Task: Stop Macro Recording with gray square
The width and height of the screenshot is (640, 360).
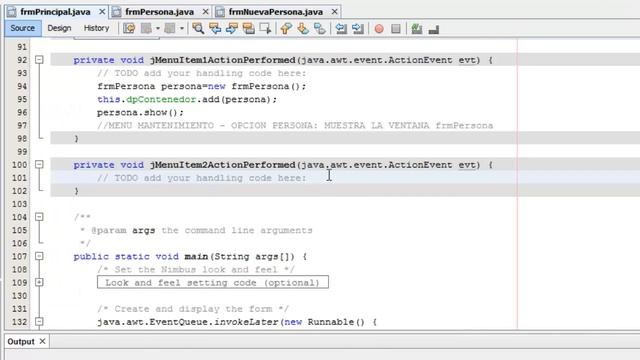Action: point(396,29)
